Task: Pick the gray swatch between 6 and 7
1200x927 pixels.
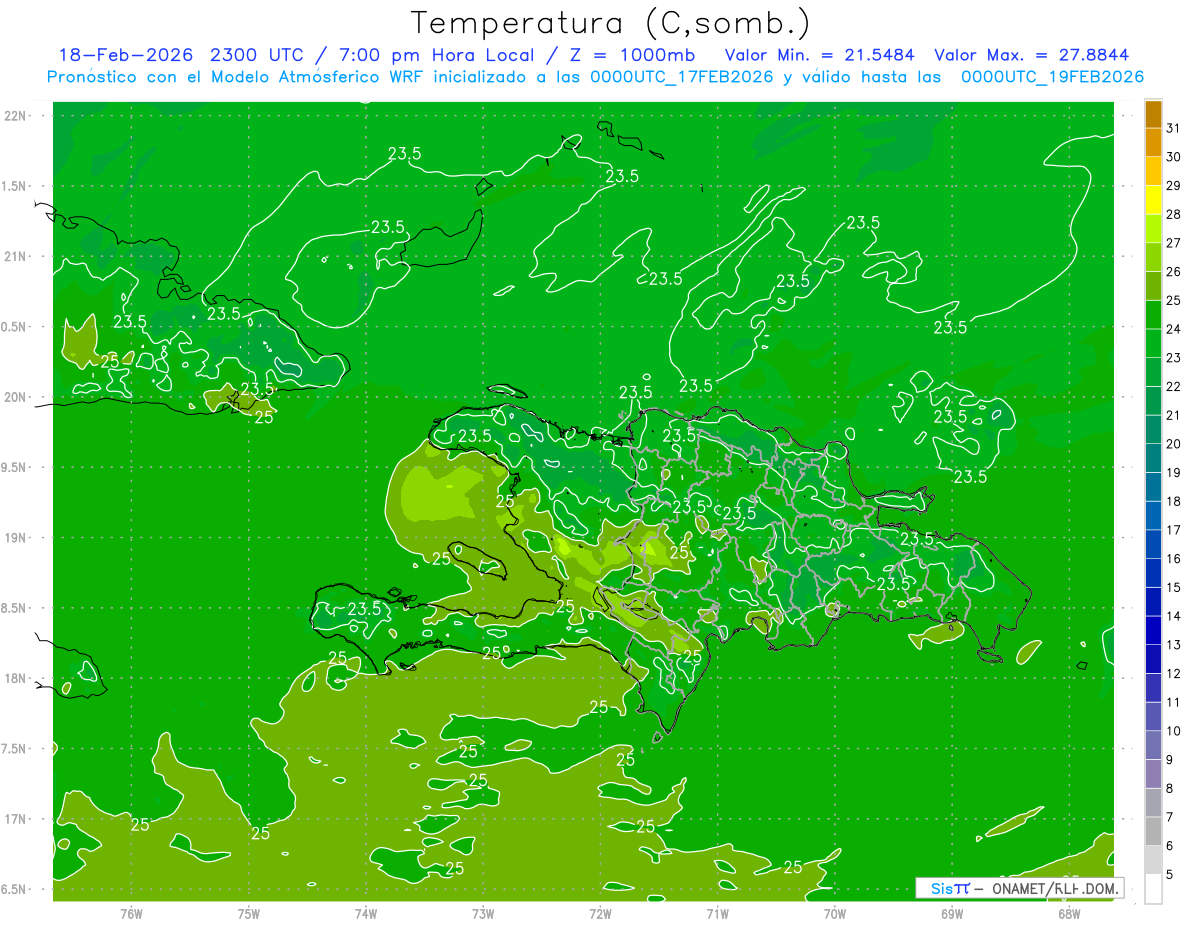Action: click(1153, 832)
